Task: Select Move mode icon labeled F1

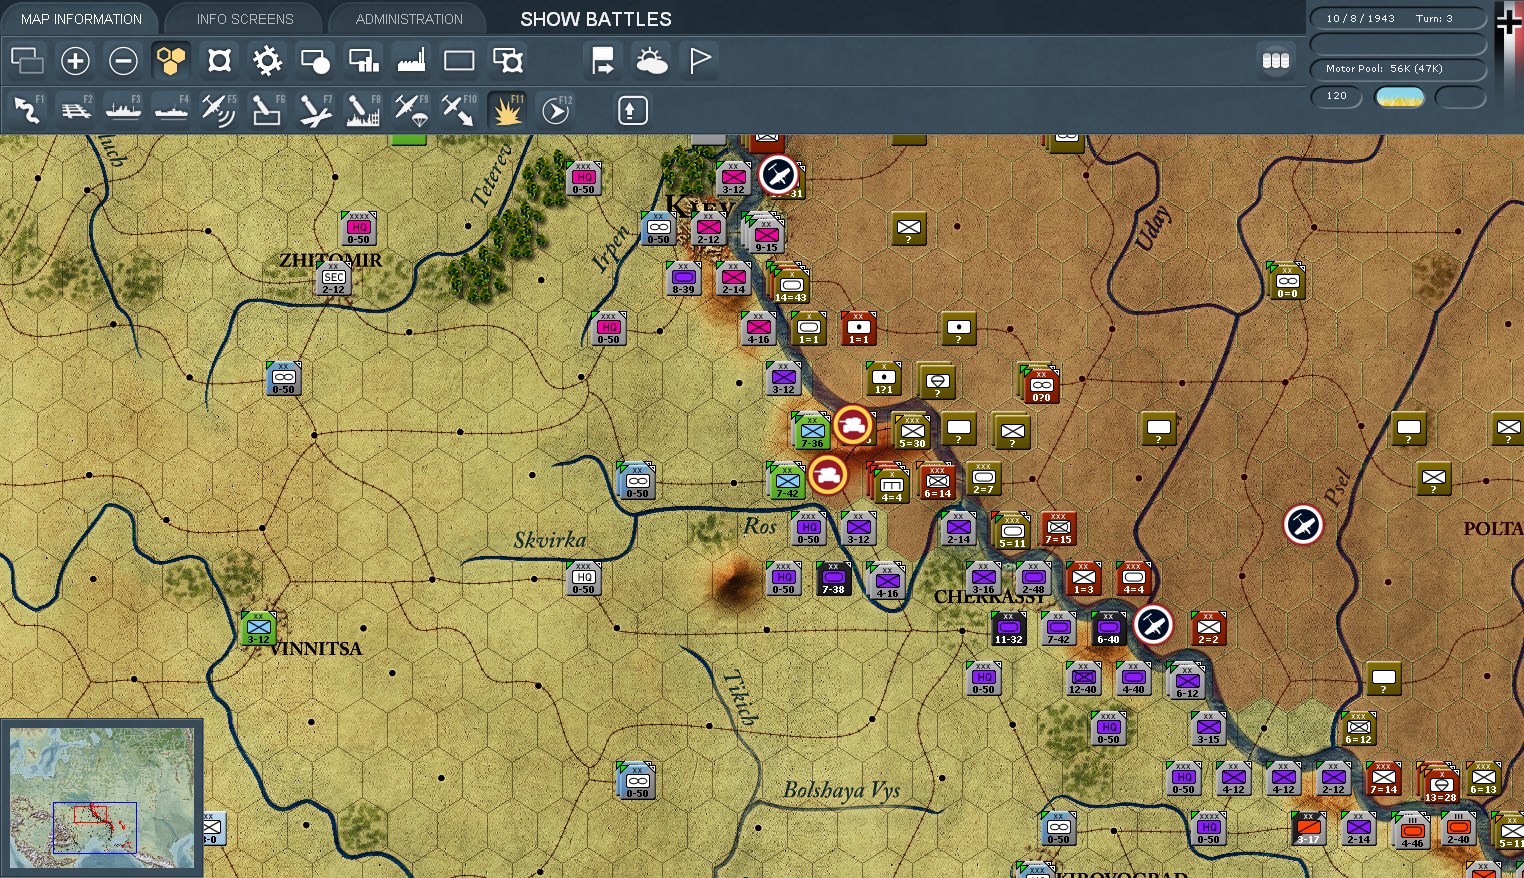Action: pyautogui.click(x=27, y=110)
